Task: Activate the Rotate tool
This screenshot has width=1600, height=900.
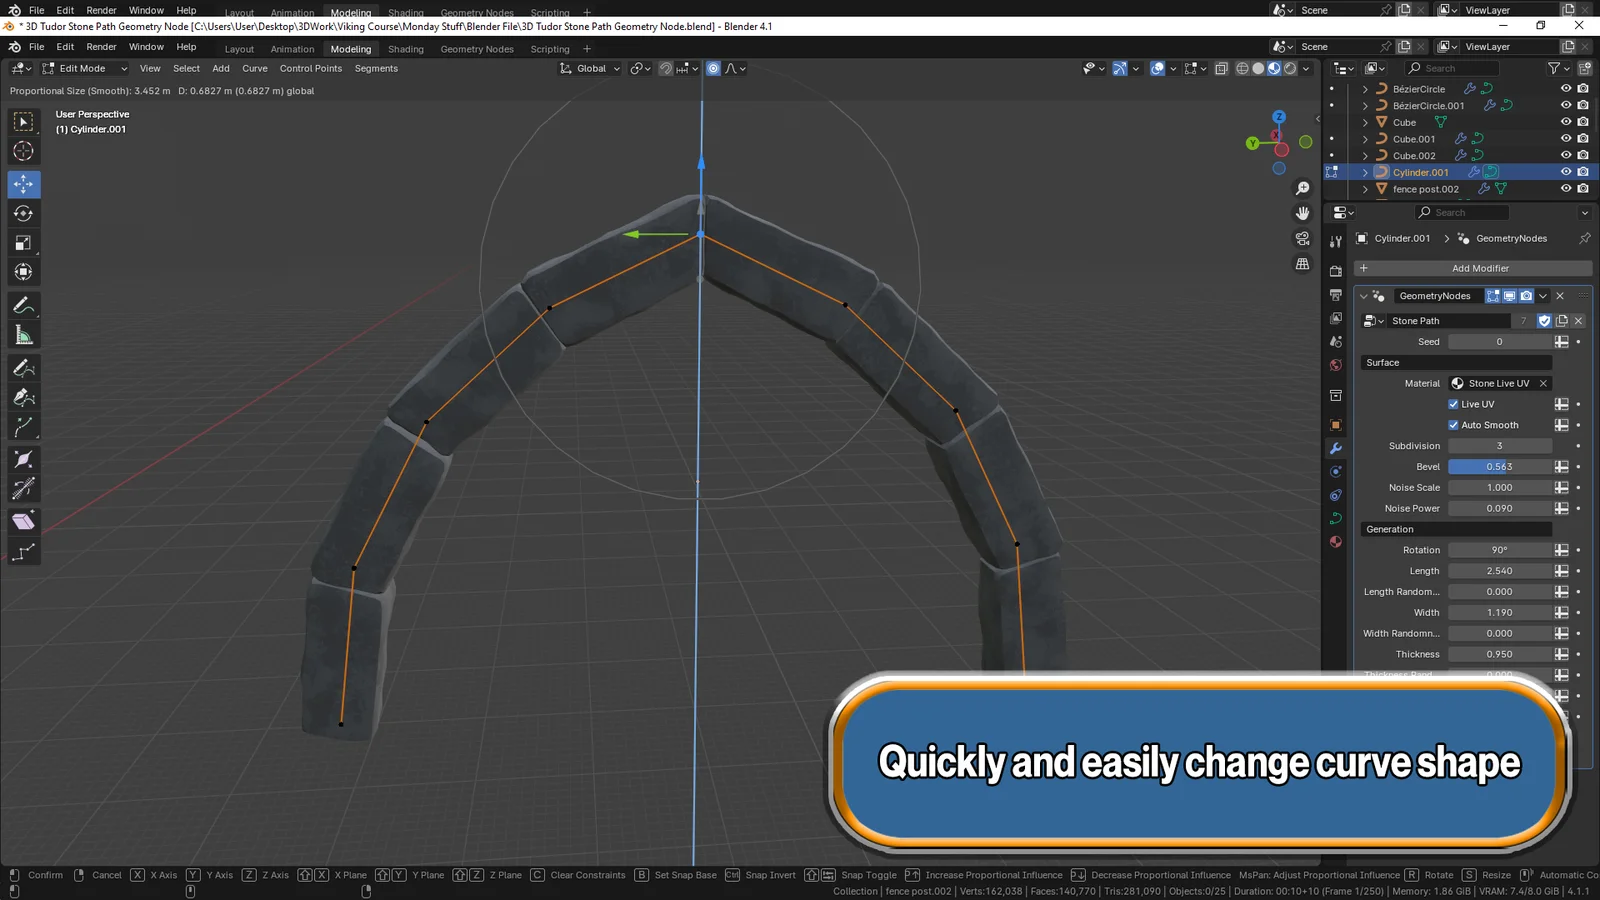Action: [23, 213]
